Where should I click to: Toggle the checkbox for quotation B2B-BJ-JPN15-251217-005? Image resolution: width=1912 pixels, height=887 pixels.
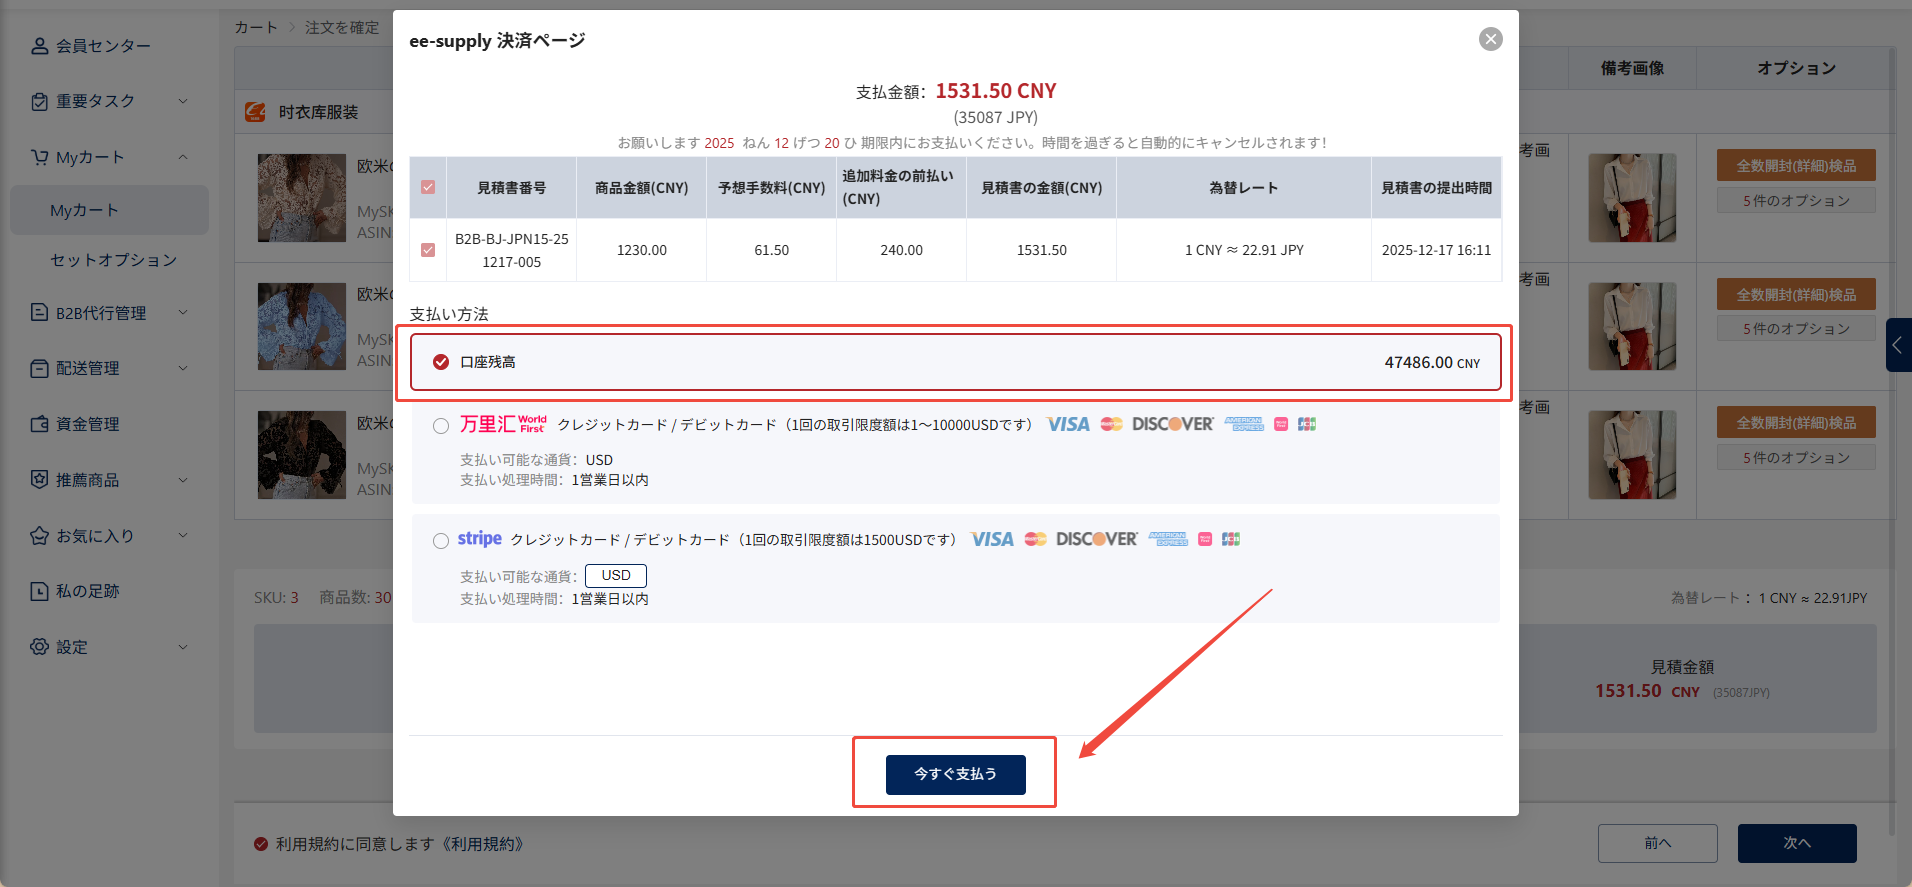point(428,250)
